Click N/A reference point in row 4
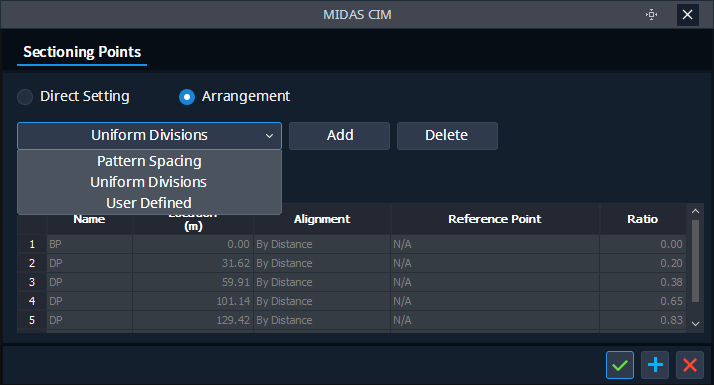The height and width of the screenshot is (385, 714). click(495, 301)
